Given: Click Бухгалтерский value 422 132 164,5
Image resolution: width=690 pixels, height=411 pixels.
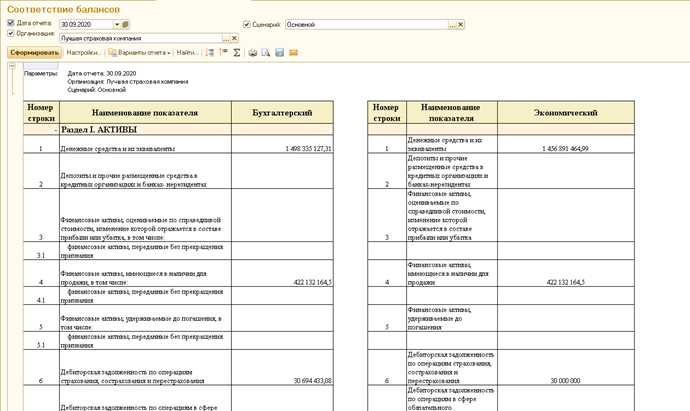Looking at the screenshot, I should 312,283.
